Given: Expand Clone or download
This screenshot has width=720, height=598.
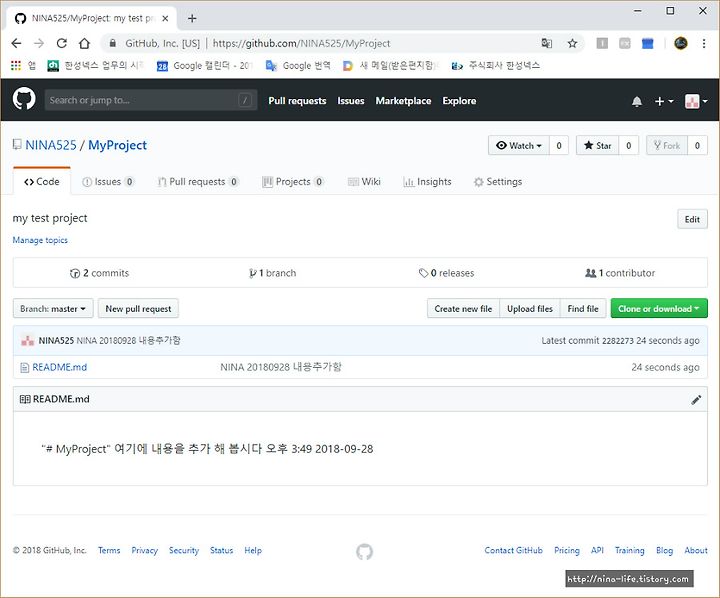Looking at the screenshot, I should 659,308.
